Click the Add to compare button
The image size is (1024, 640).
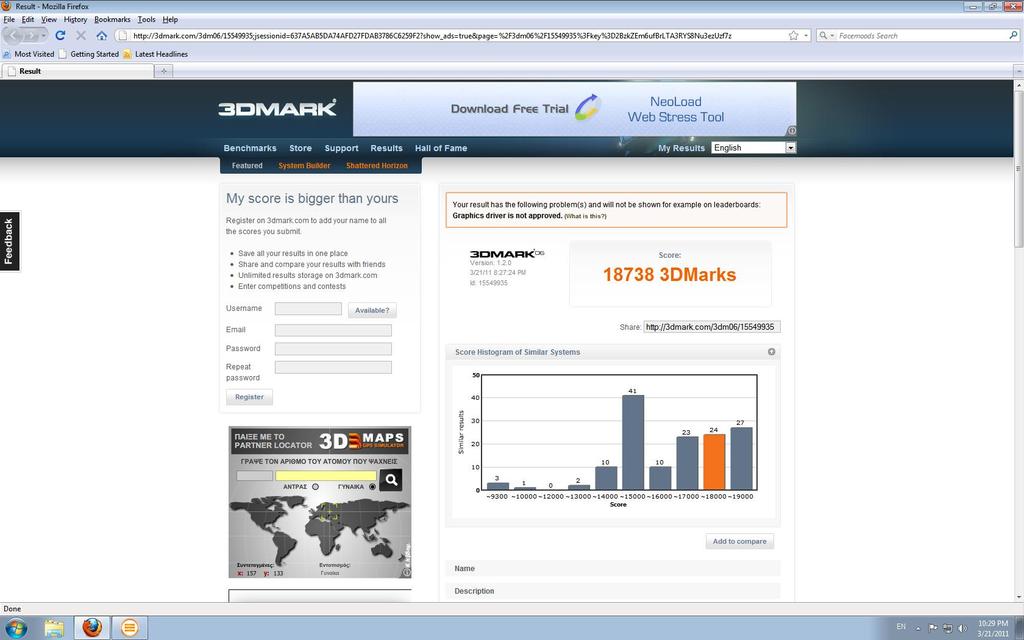(x=739, y=541)
